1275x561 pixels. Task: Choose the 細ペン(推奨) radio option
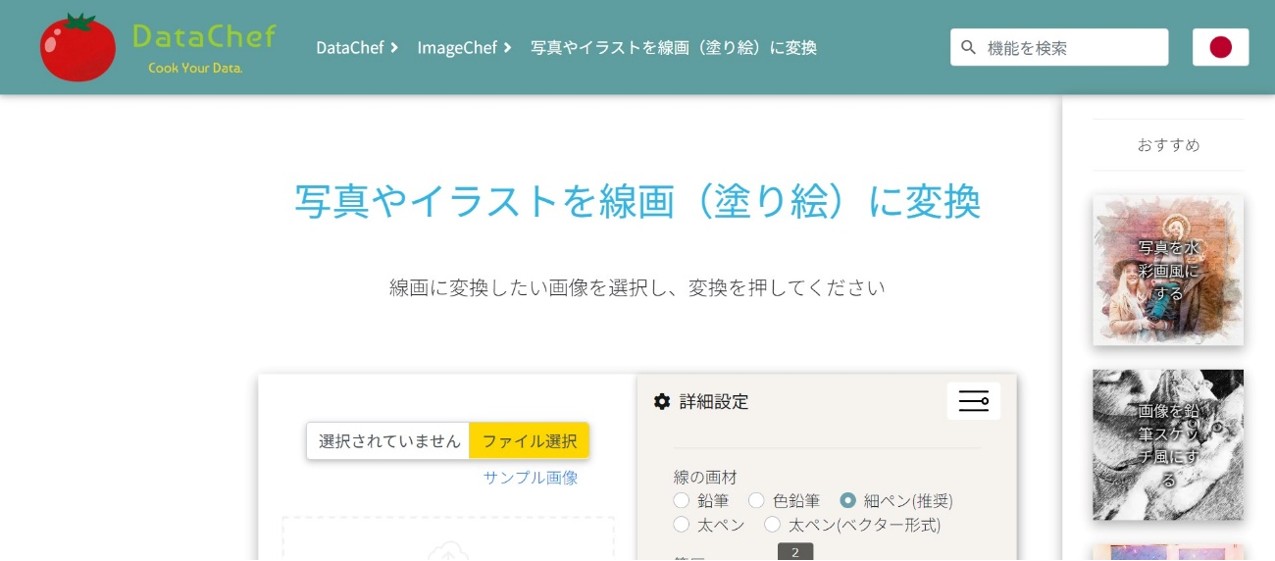(848, 500)
